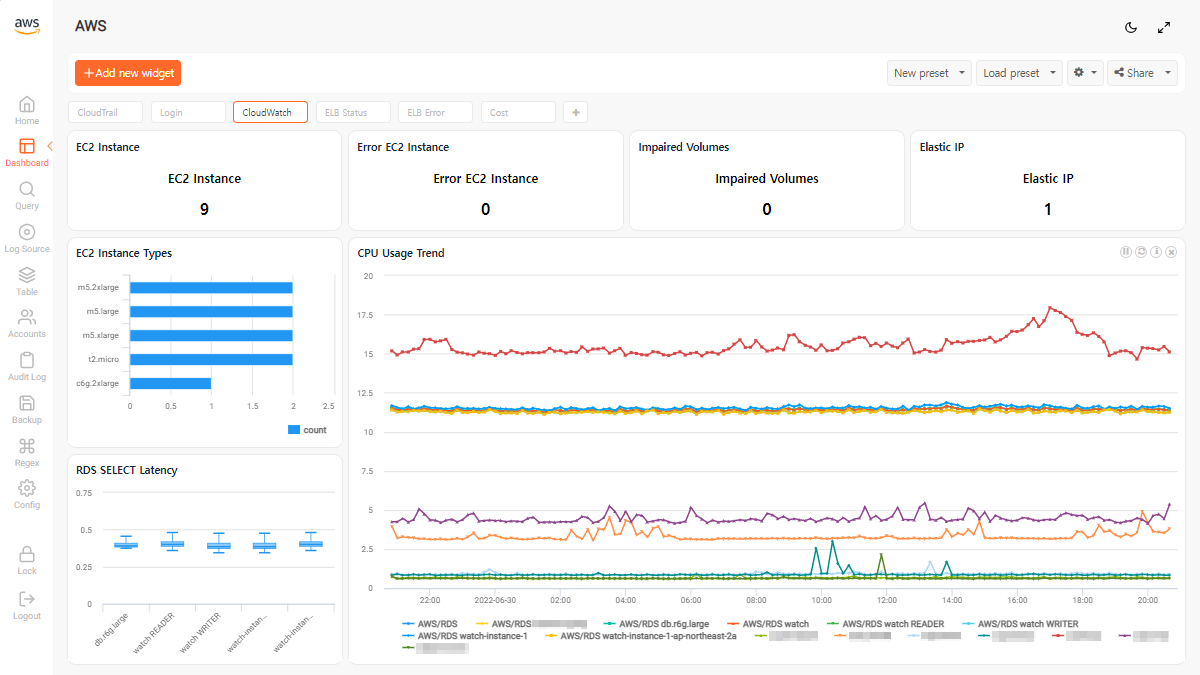Viewport: 1200px width, 675px height.
Task: Click the m5.xlarge bar in chart
Action: click(211, 335)
